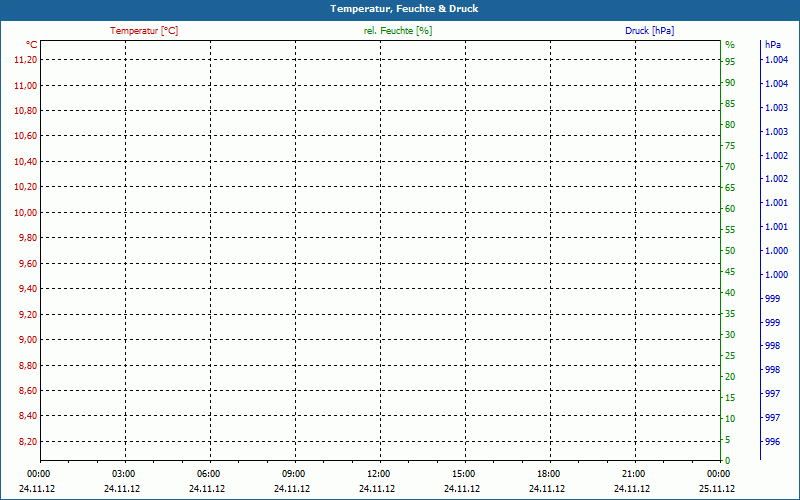Click the 11,20 temperature axis value
The height and width of the screenshot is (500, 800).
(26, 60)
